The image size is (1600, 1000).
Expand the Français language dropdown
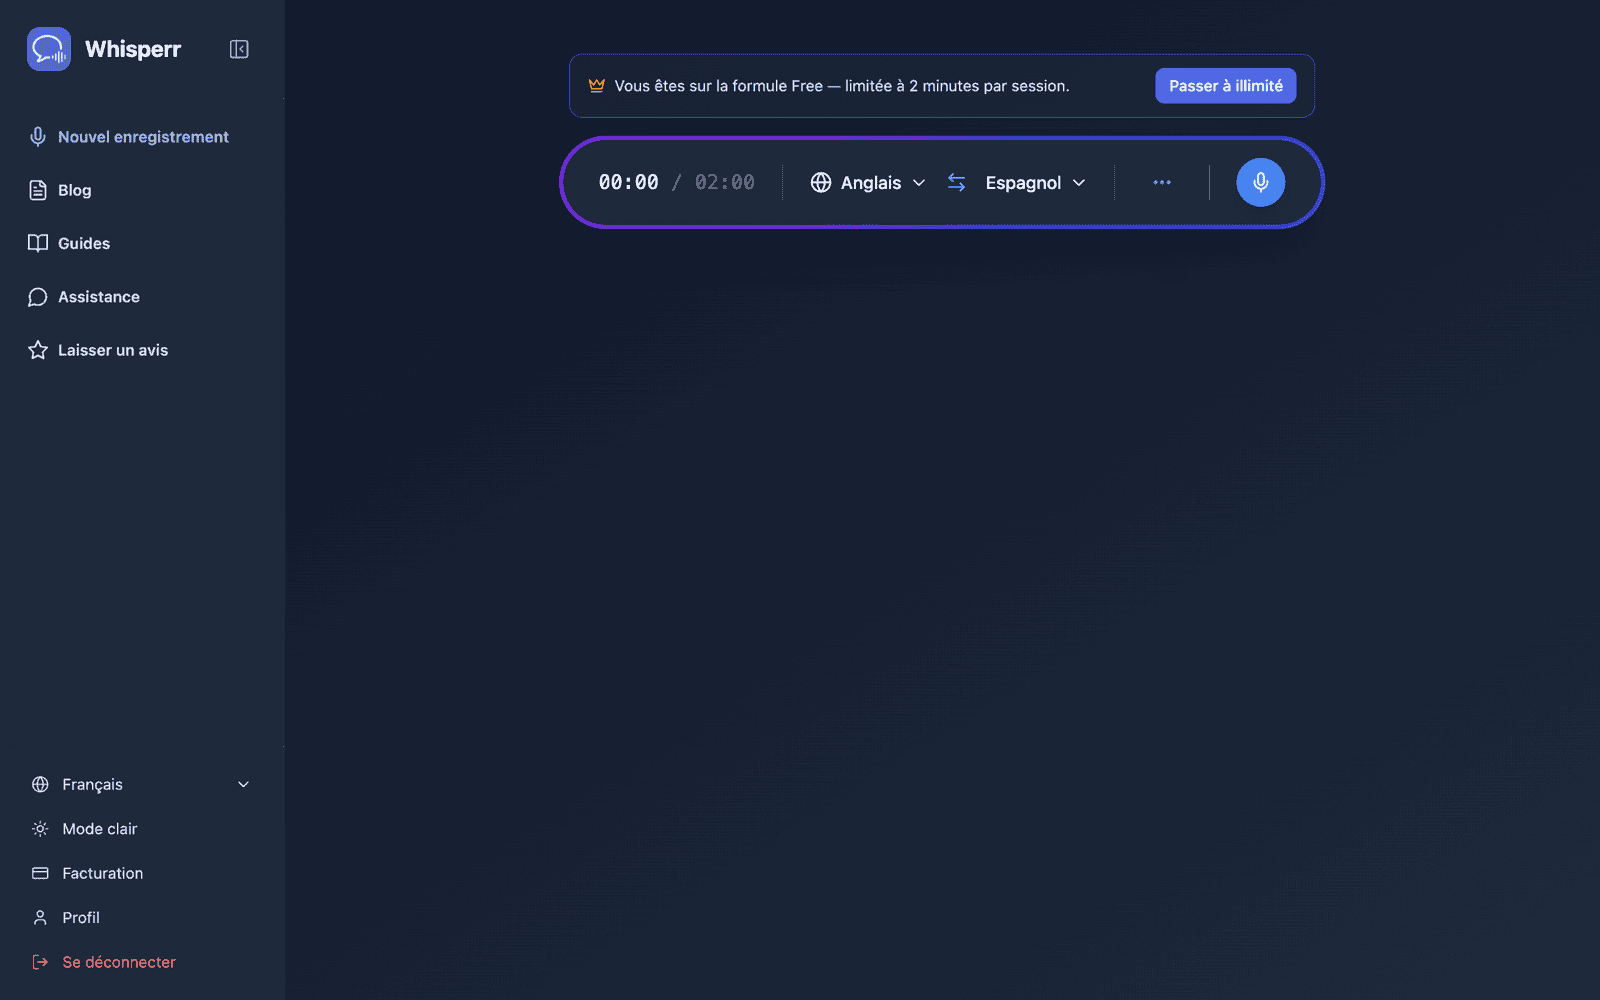coord(141,784)
